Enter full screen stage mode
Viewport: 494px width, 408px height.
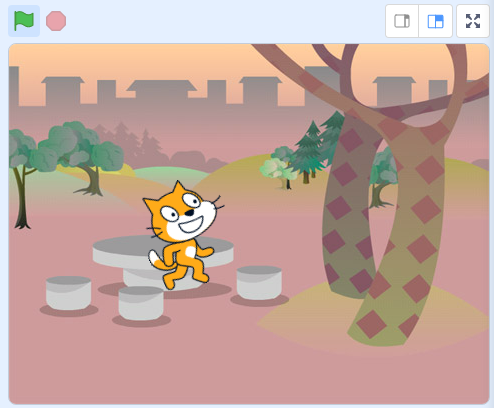tap(473, 21)
